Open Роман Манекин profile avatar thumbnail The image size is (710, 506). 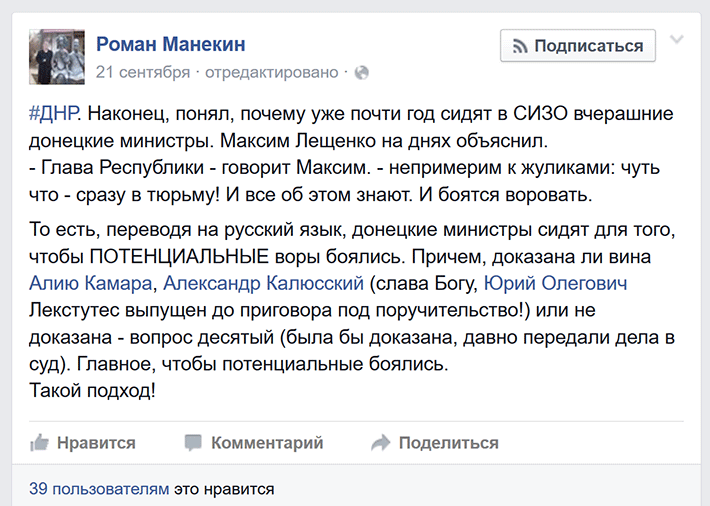pyautogui.click(x=57, y=57)
